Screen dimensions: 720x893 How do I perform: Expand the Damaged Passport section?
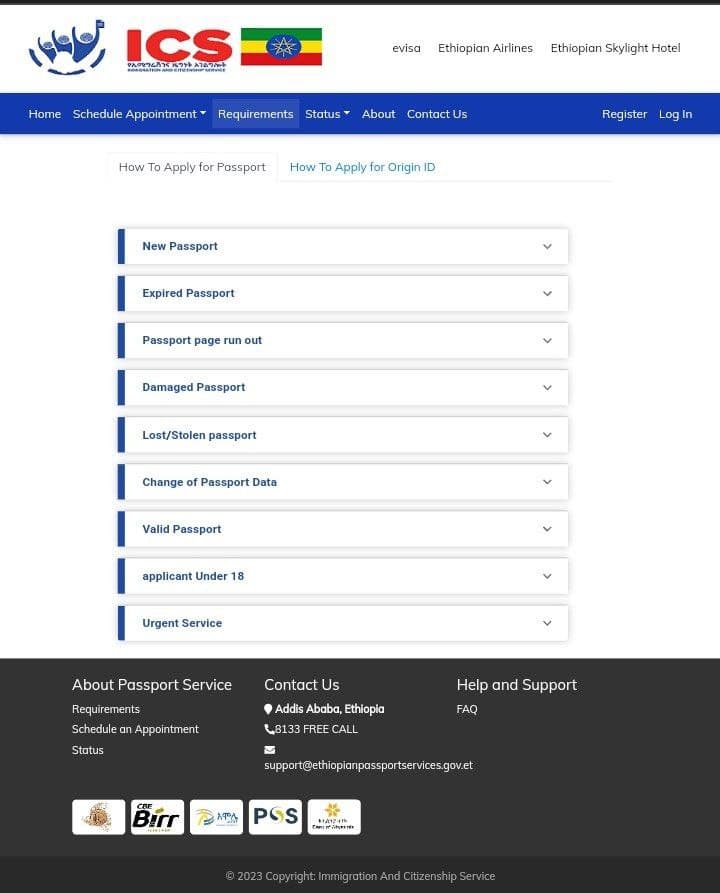click(x=343, y=388)
